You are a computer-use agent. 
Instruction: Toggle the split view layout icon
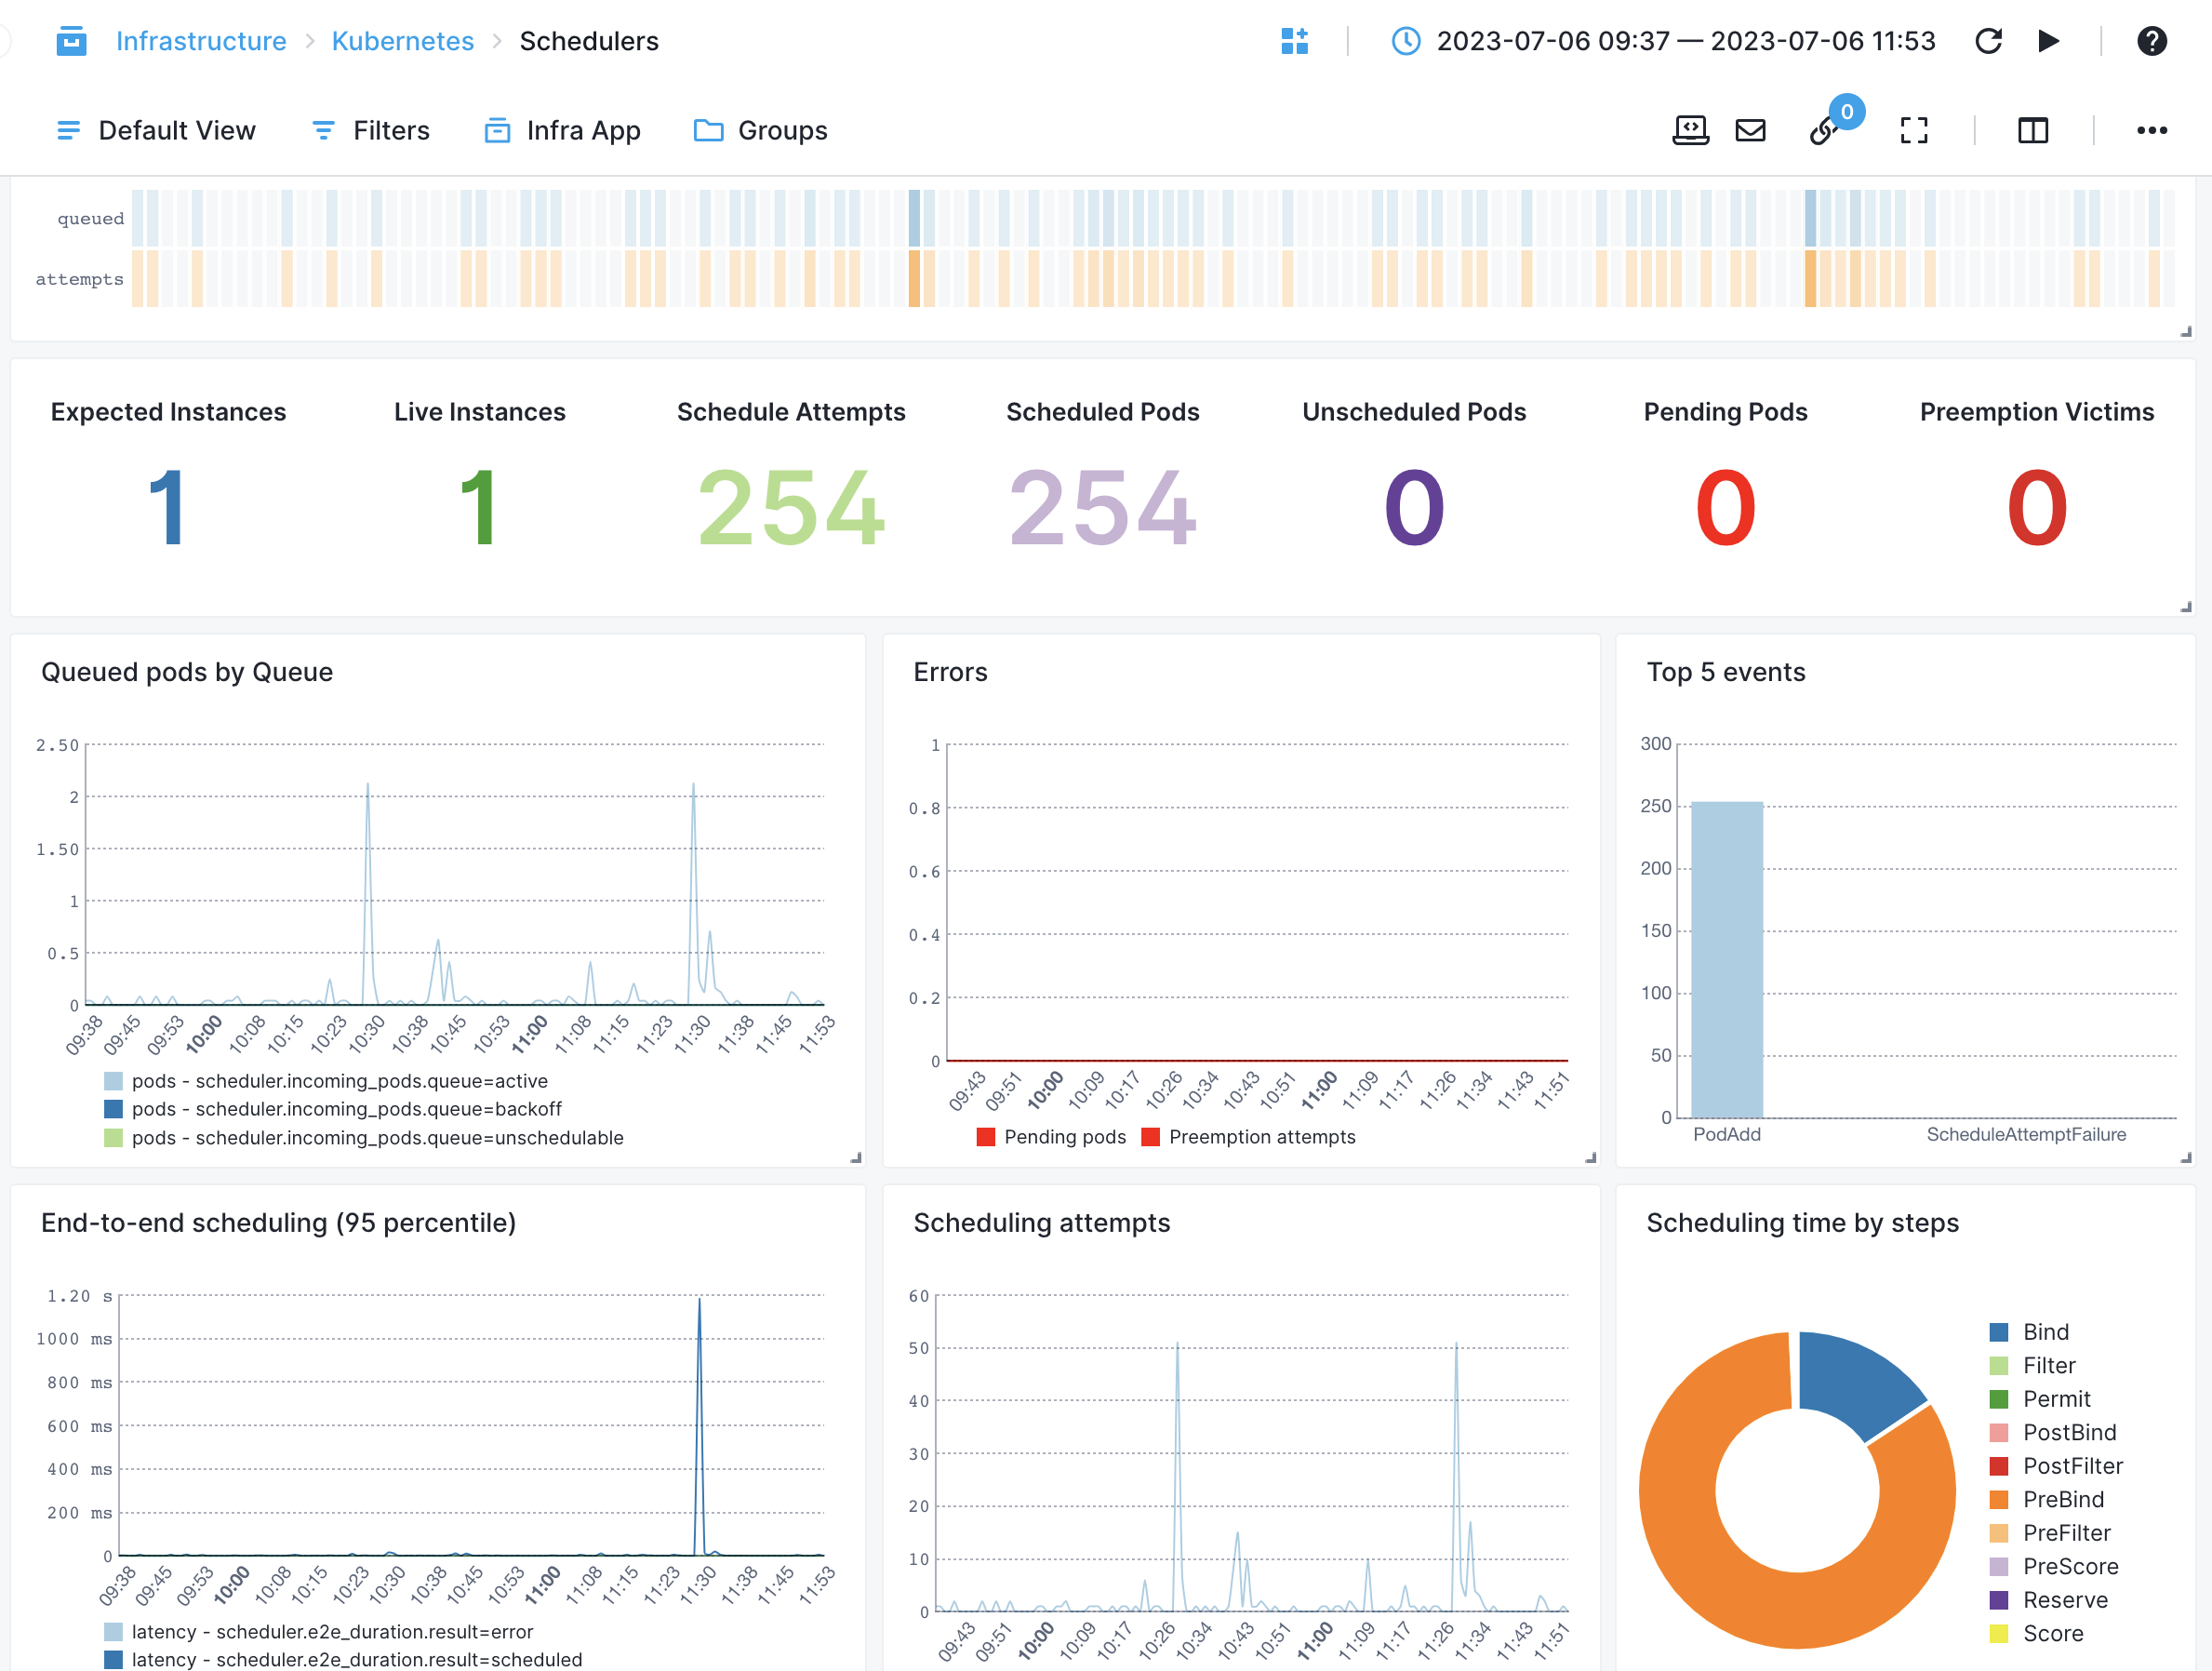pyautogui.click(x=2033, y=131)
